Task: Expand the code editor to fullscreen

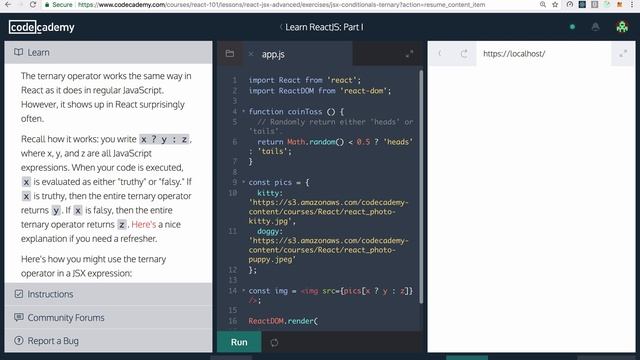Action: [x=409, y=54]
